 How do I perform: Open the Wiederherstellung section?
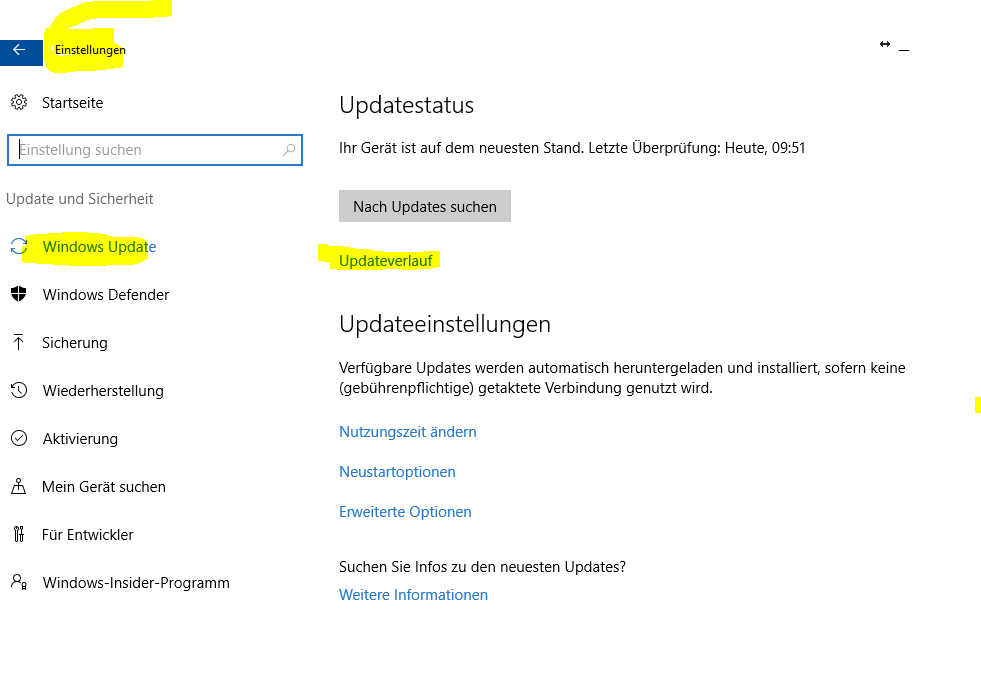103,391
